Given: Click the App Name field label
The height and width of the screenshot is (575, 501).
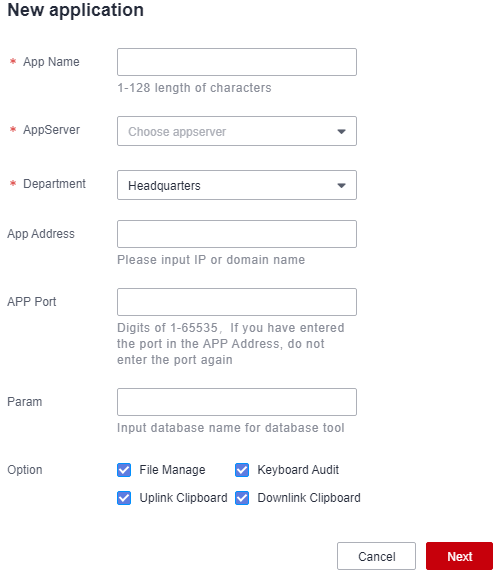Looking at the screenshot, I should (x=51, y=62).
